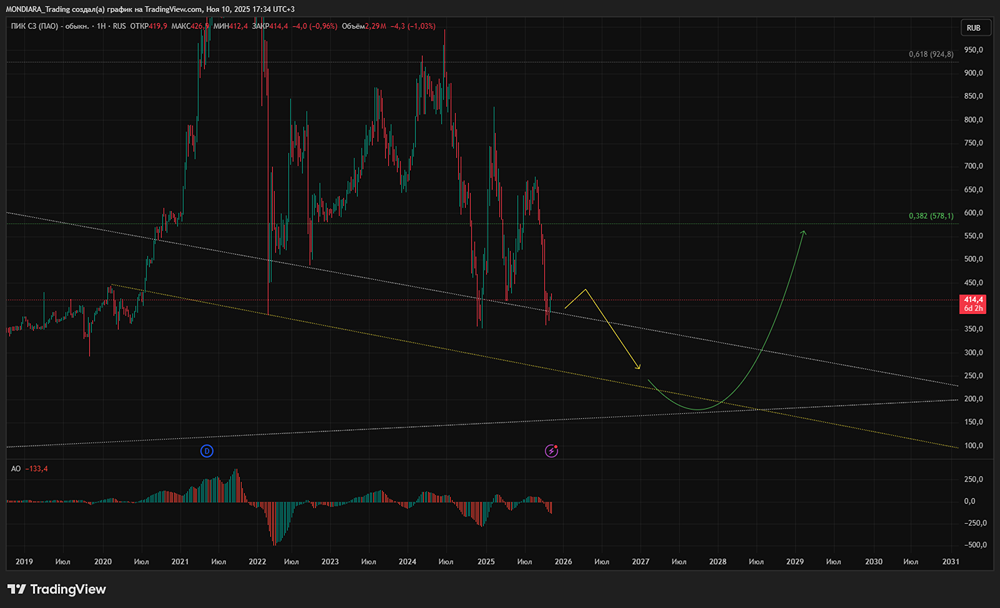Click the Объём volume value in the legend
This screenshot has width=1000, height=608.
coord(376,26)
